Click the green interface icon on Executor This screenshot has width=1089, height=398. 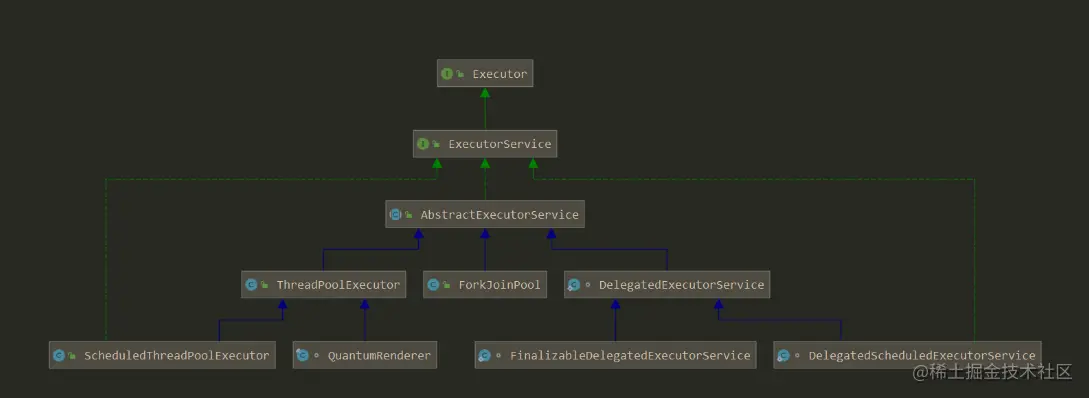[x=447, y=74]
